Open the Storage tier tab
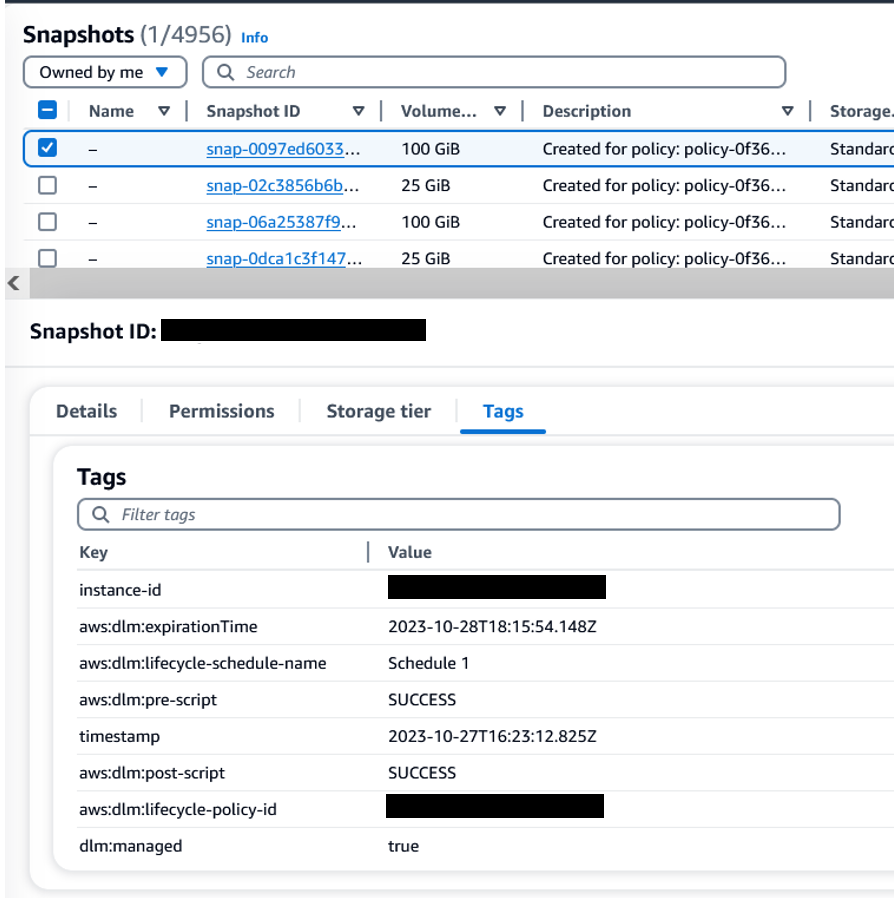This screenshot has width=894, height=898. coord(378,411)
